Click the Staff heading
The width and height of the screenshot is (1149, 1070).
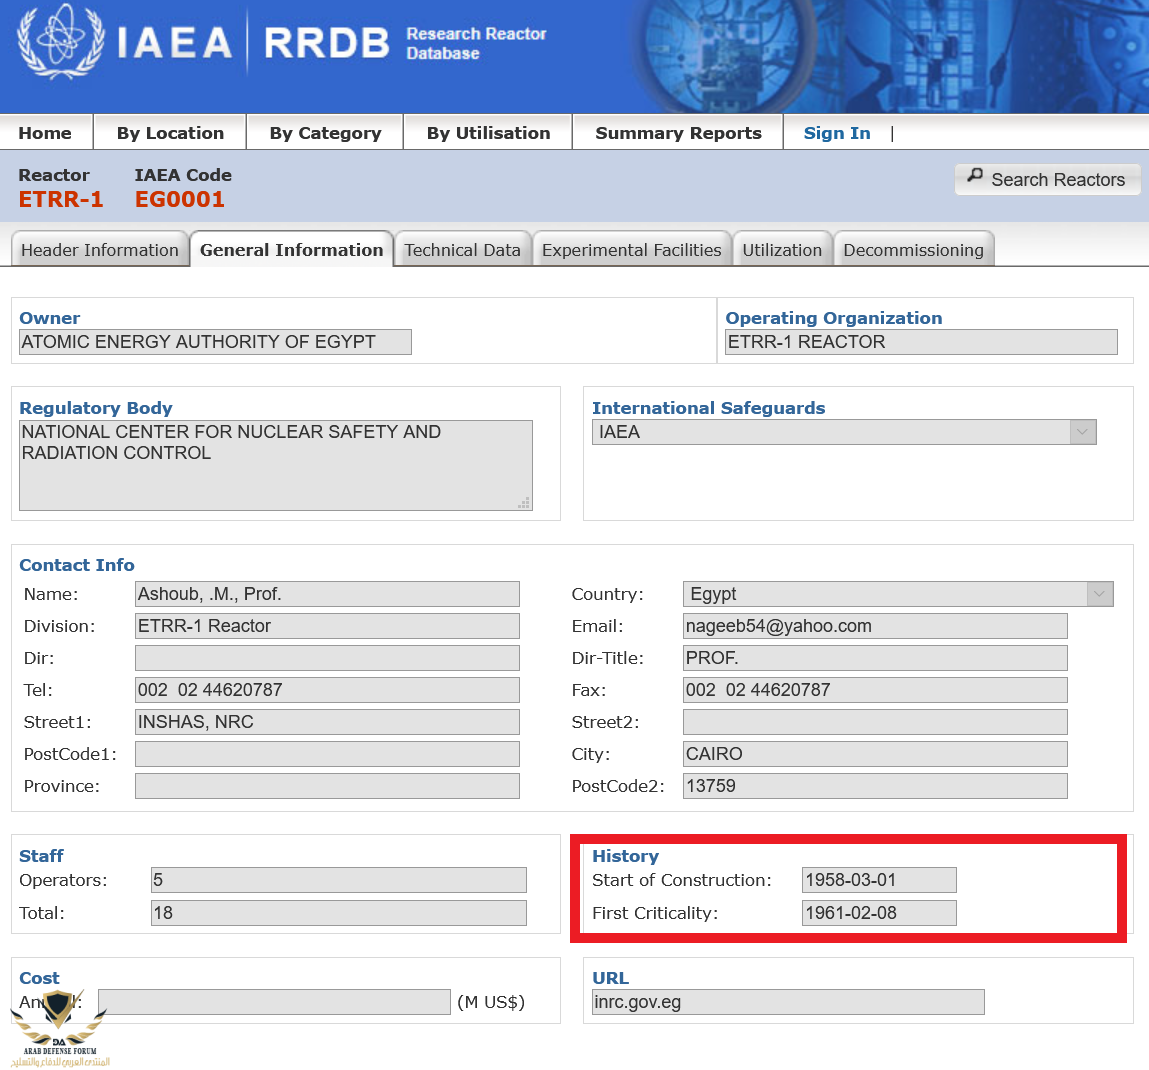(41, 856)
